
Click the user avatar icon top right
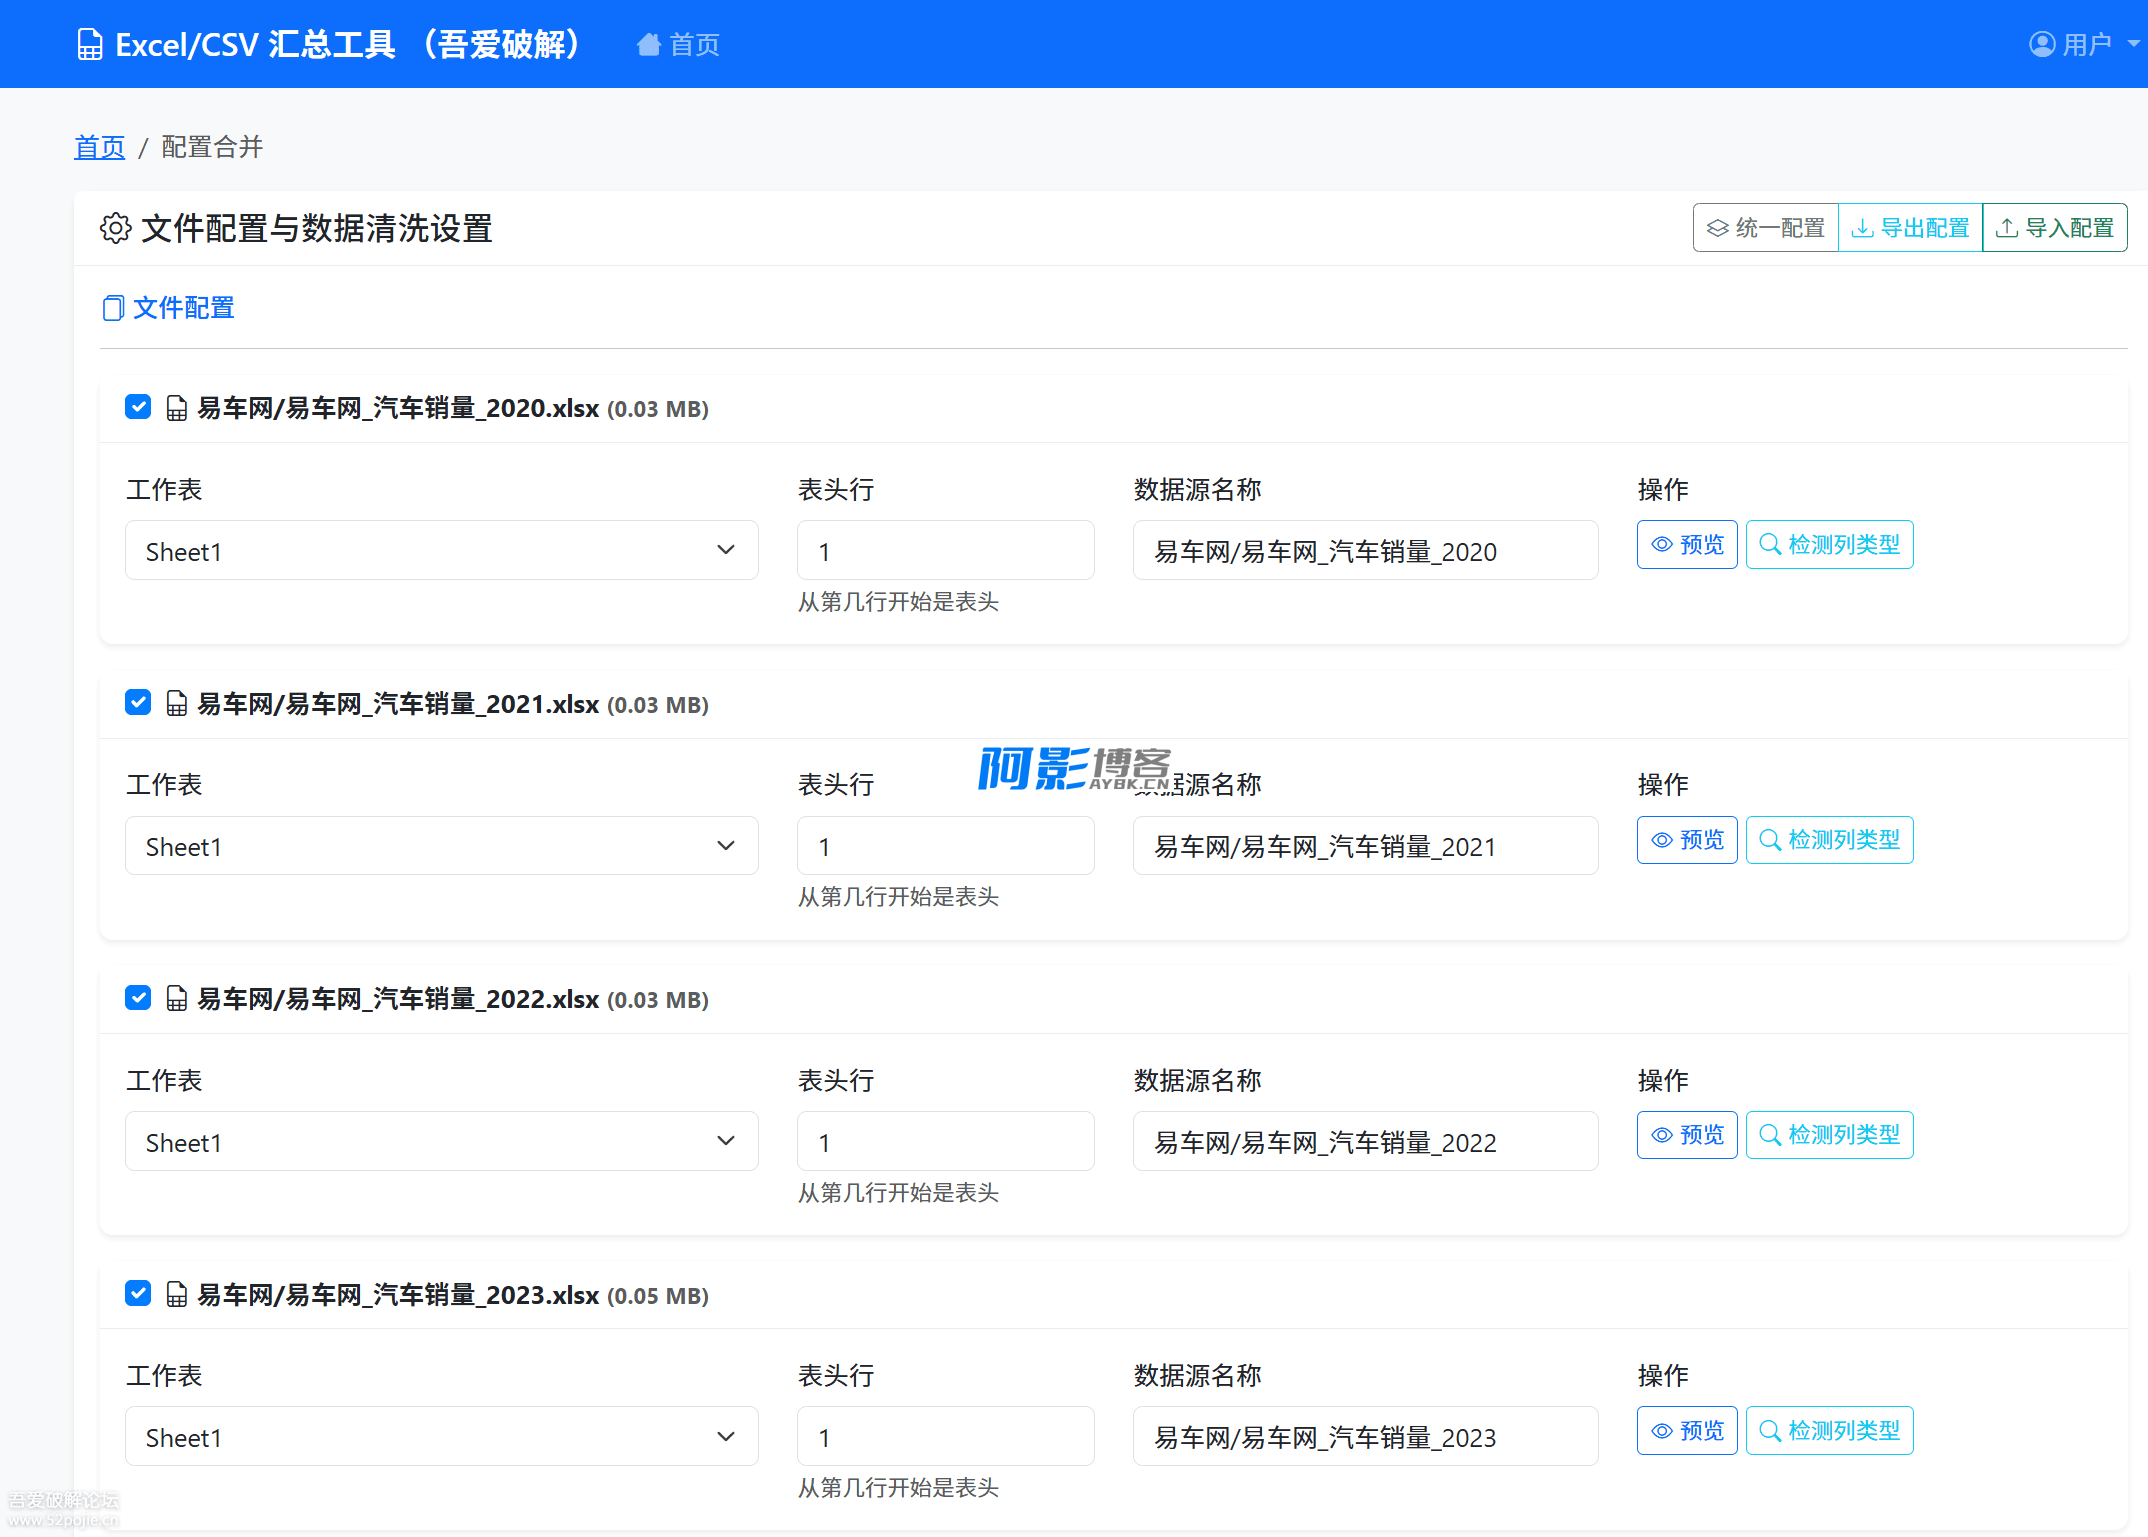(x=2041, y=45)
